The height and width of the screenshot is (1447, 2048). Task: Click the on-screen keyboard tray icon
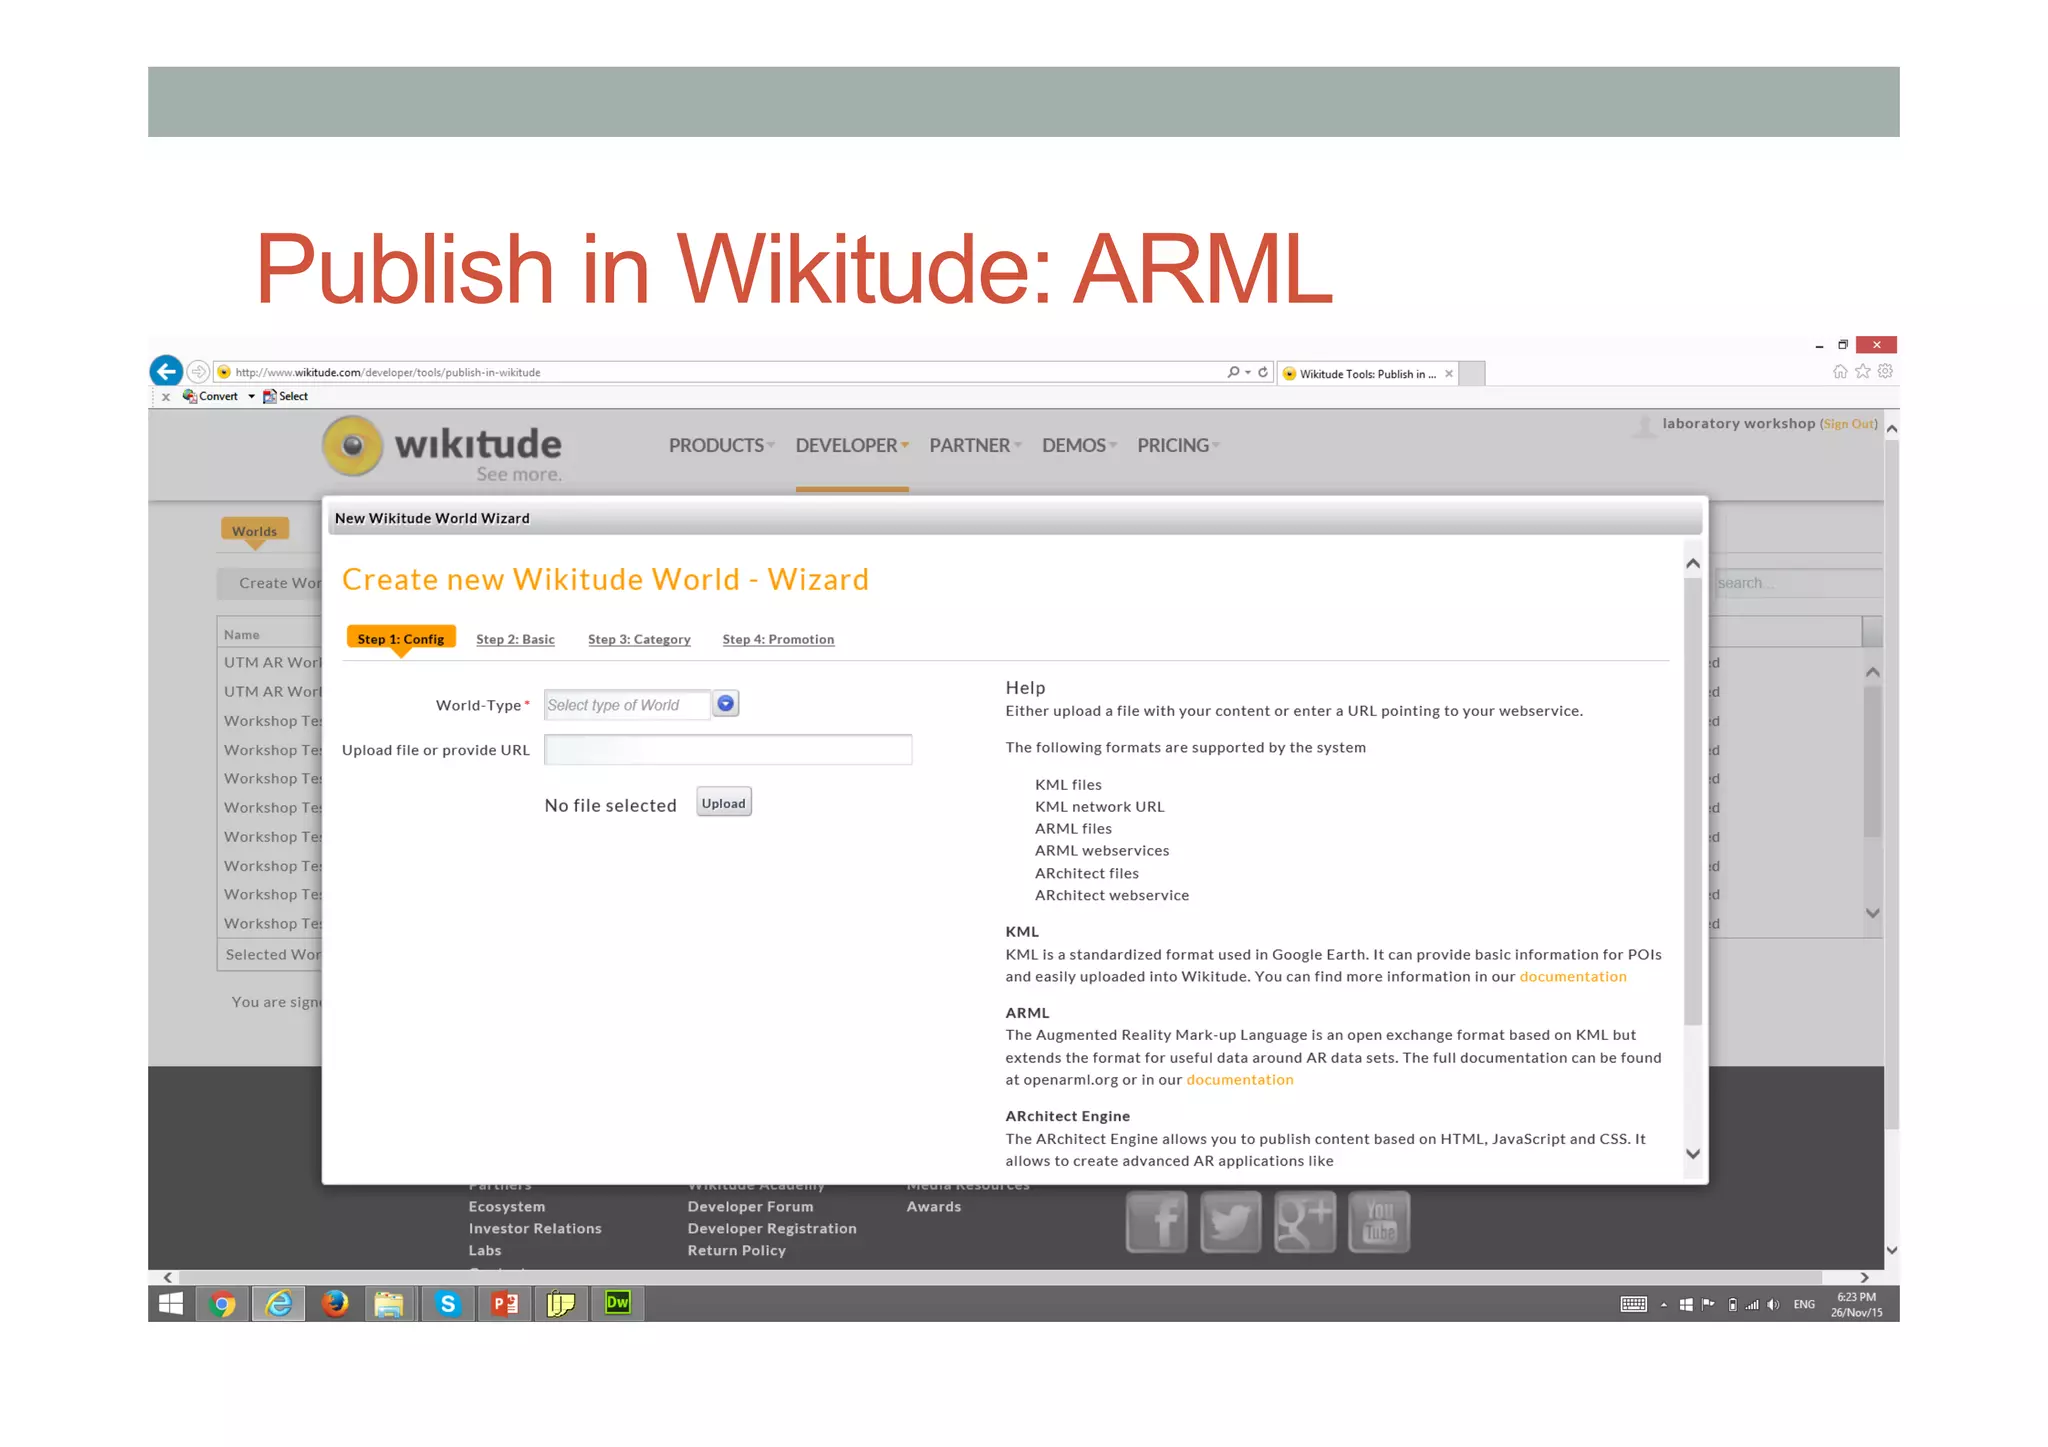point(1634,1304)
